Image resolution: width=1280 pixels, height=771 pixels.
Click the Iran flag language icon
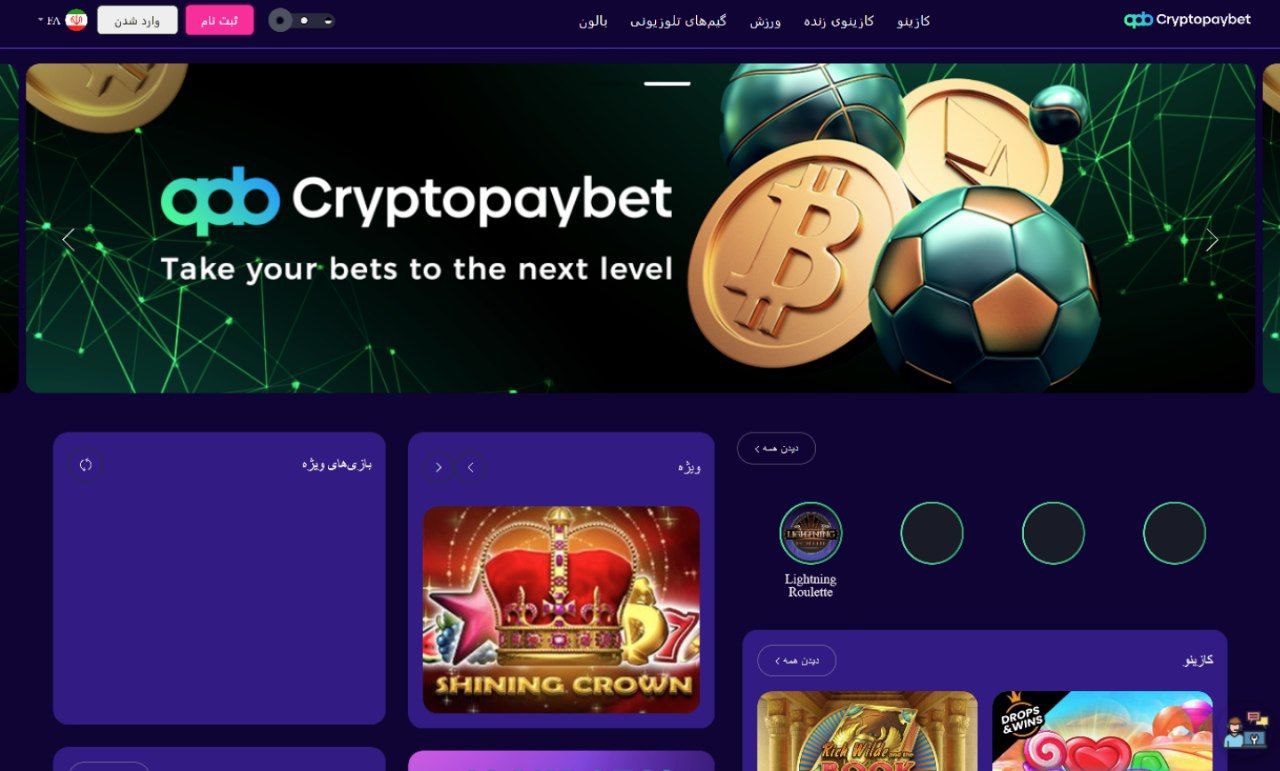coord(76,20)
